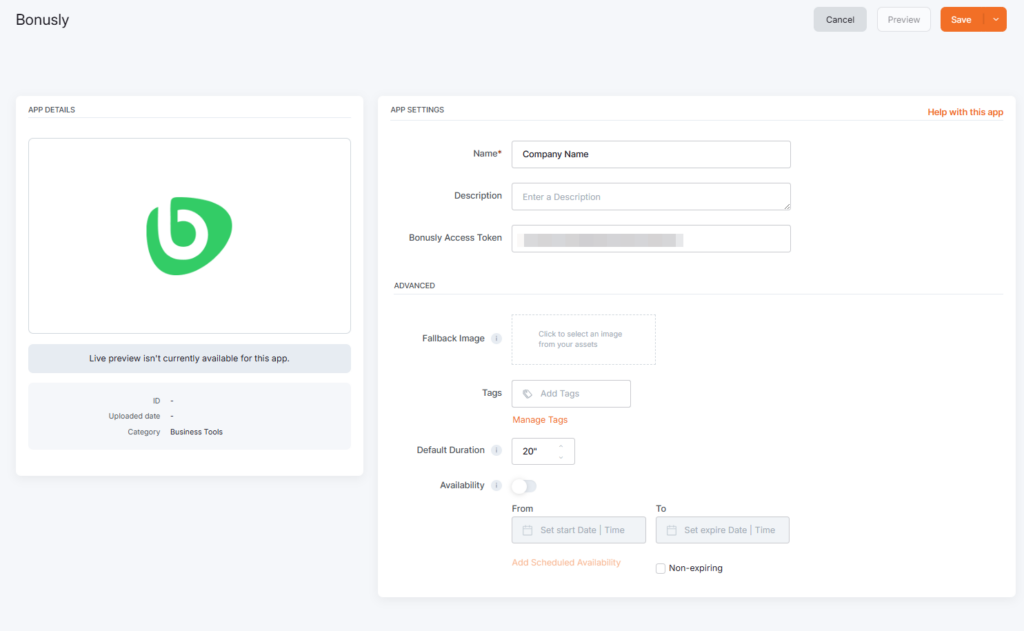Increase Default Duration with the up arrow

click(561, 445)
